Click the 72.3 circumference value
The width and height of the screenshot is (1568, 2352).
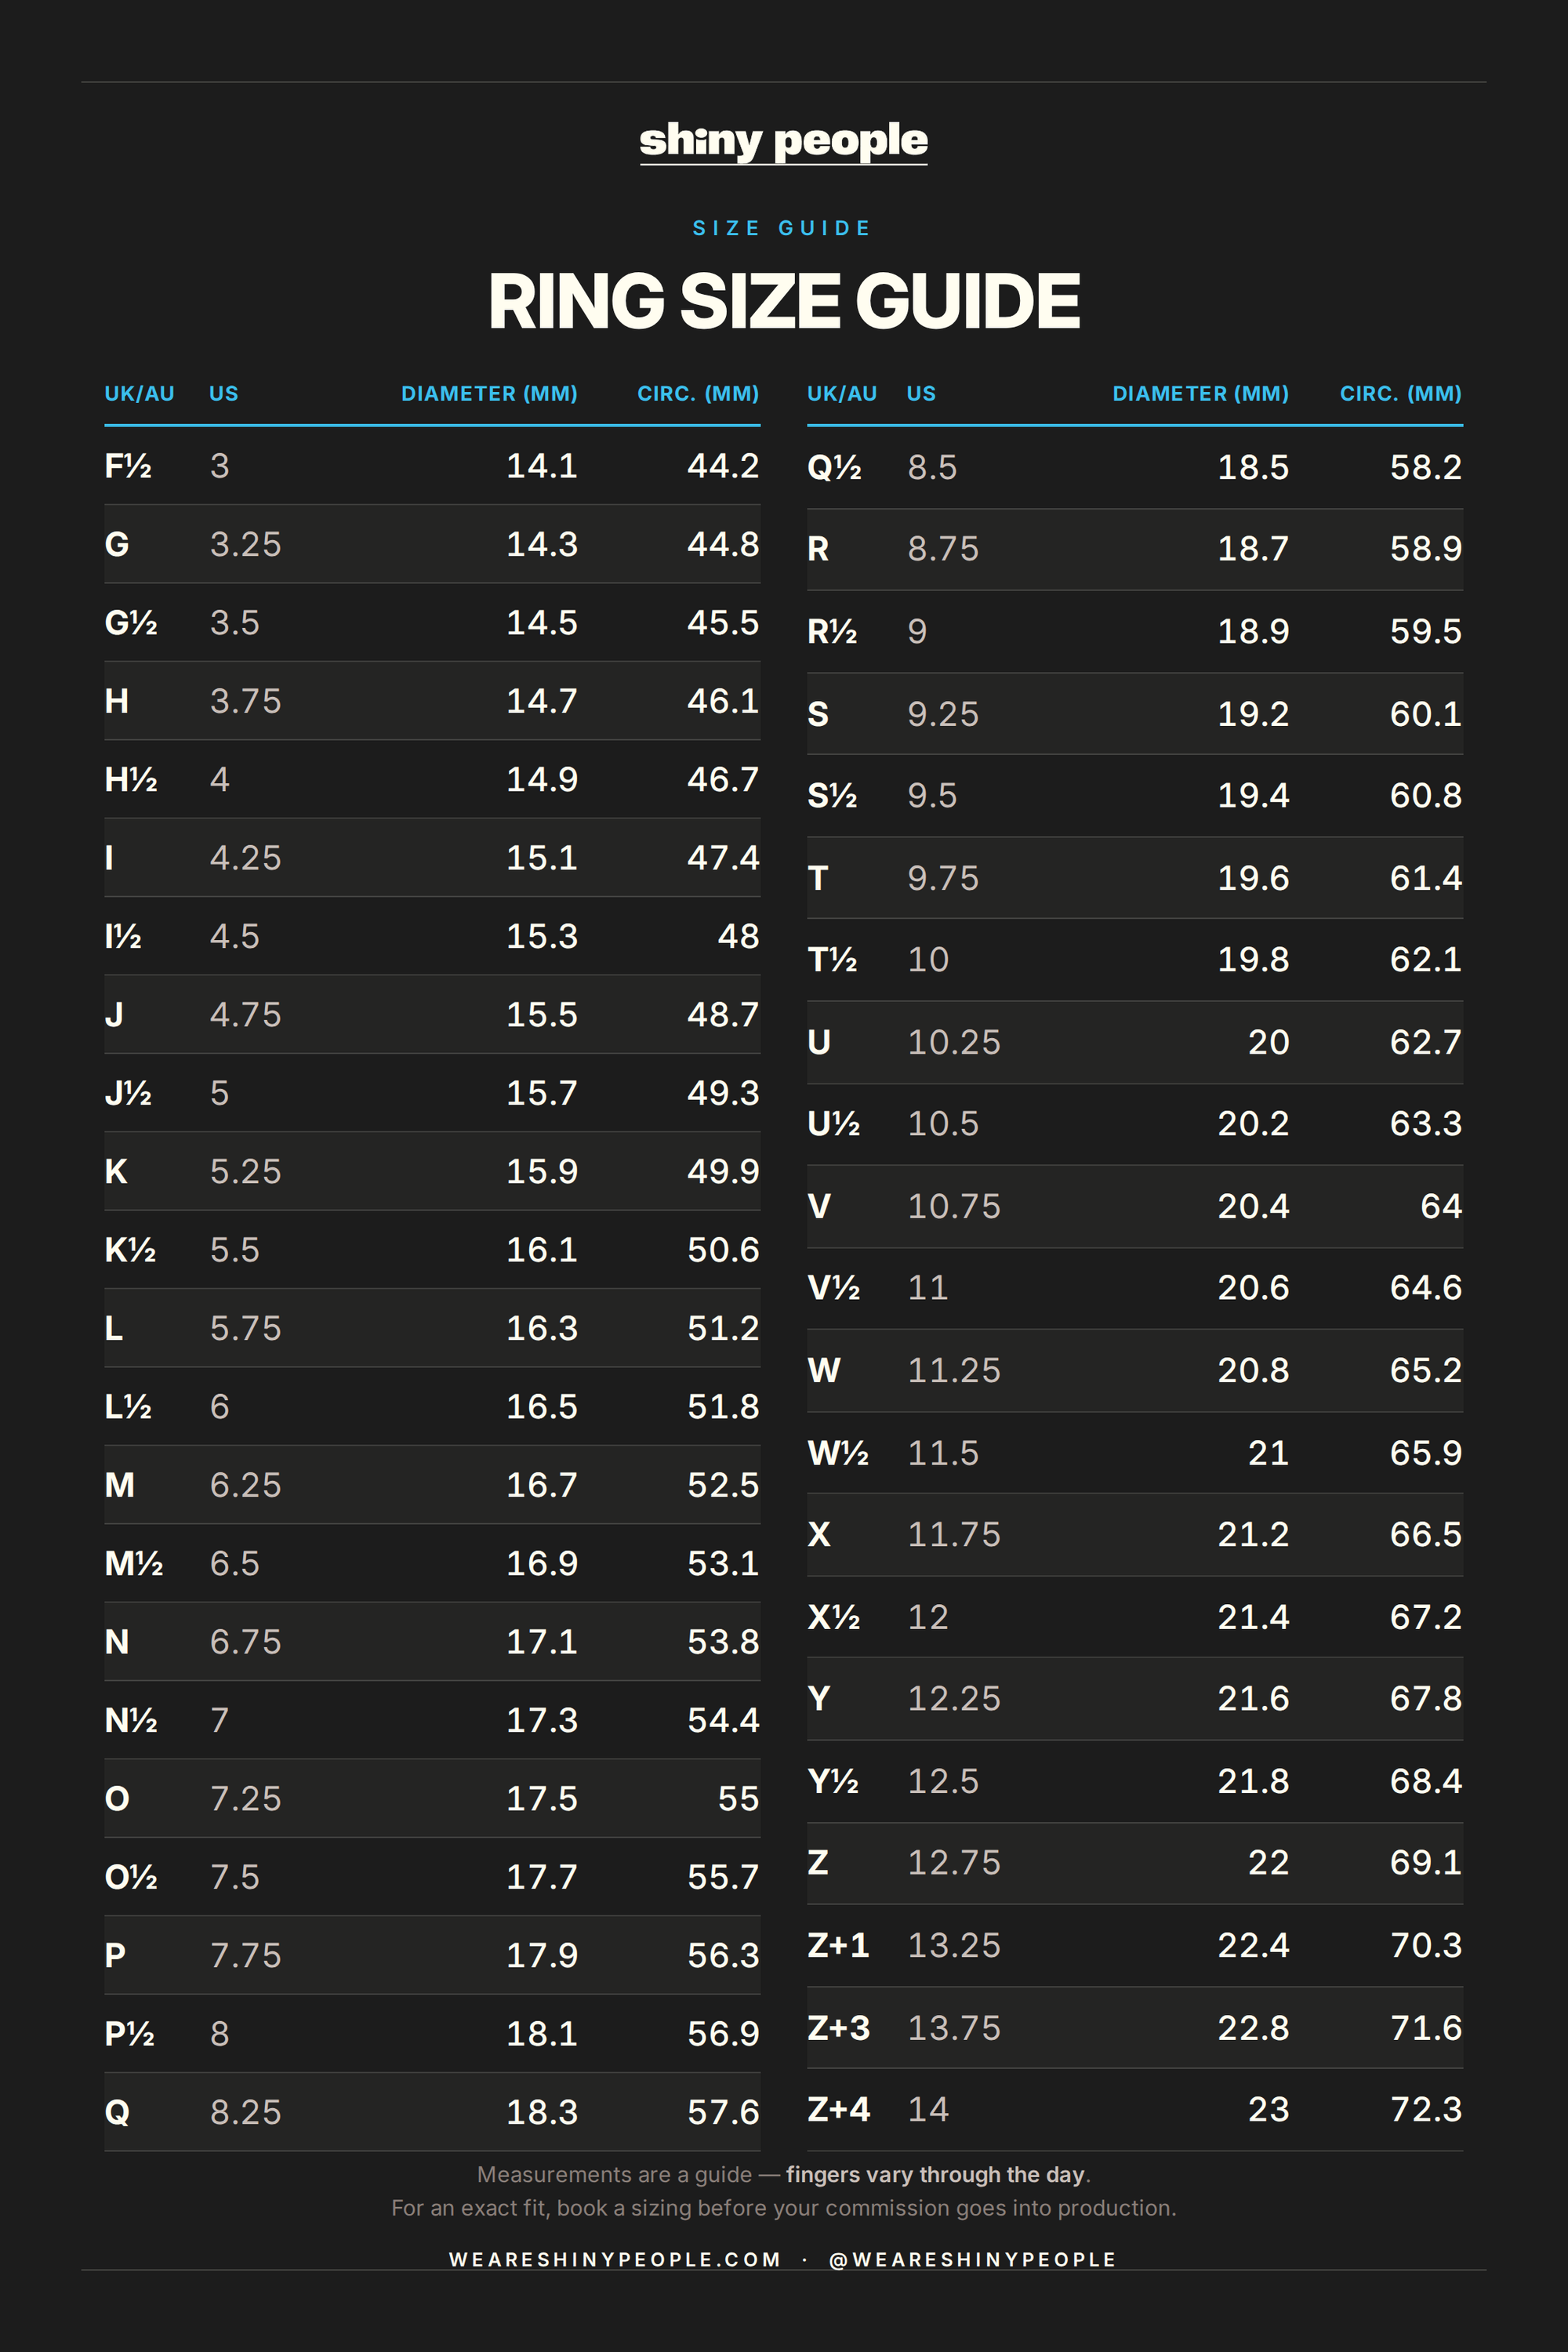1425,2109
